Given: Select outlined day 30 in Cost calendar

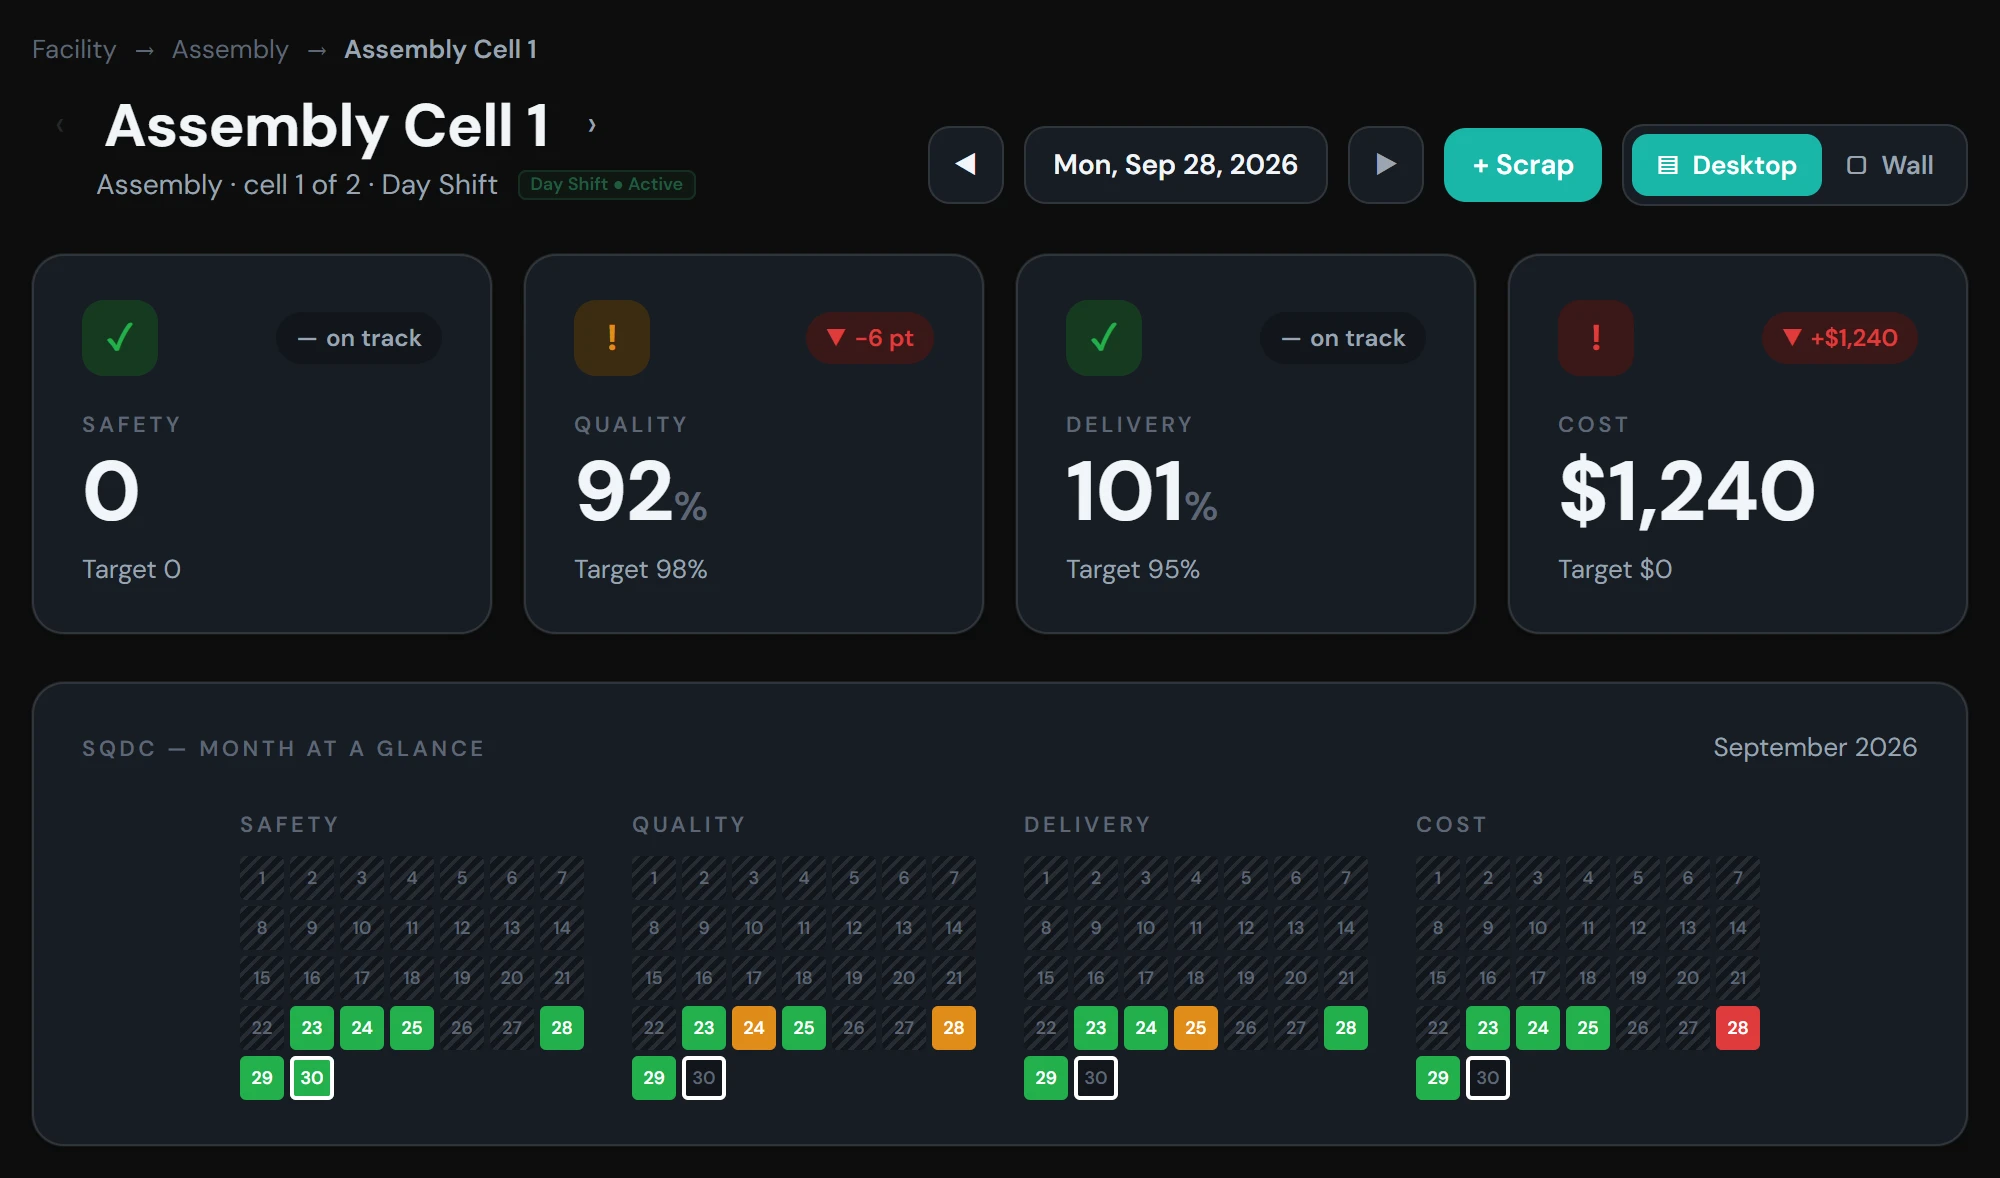Looking at the screenshot, I should click(1488, 1078).
